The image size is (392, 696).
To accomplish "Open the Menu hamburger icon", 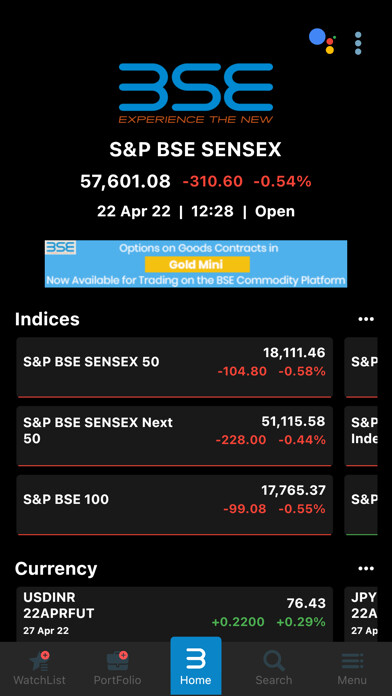I will click(x=352, y=661).
